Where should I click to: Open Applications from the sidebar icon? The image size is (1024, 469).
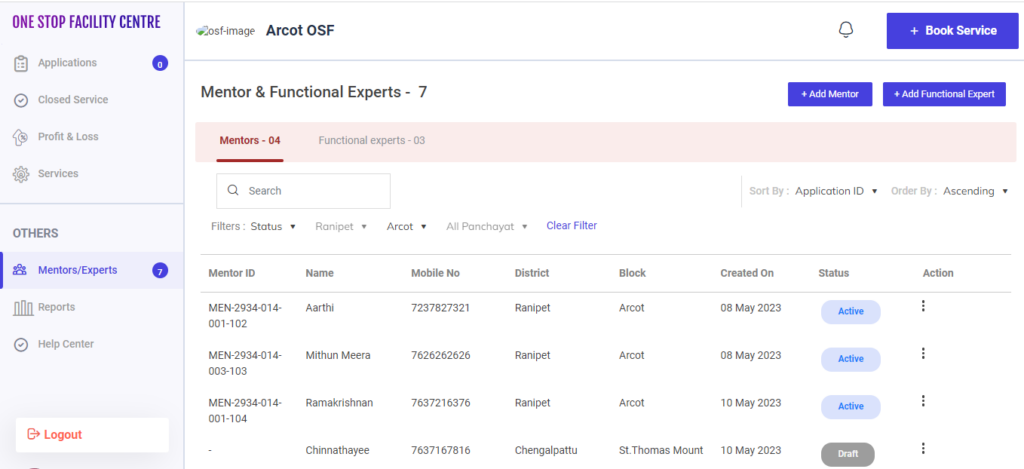point(20,63)
